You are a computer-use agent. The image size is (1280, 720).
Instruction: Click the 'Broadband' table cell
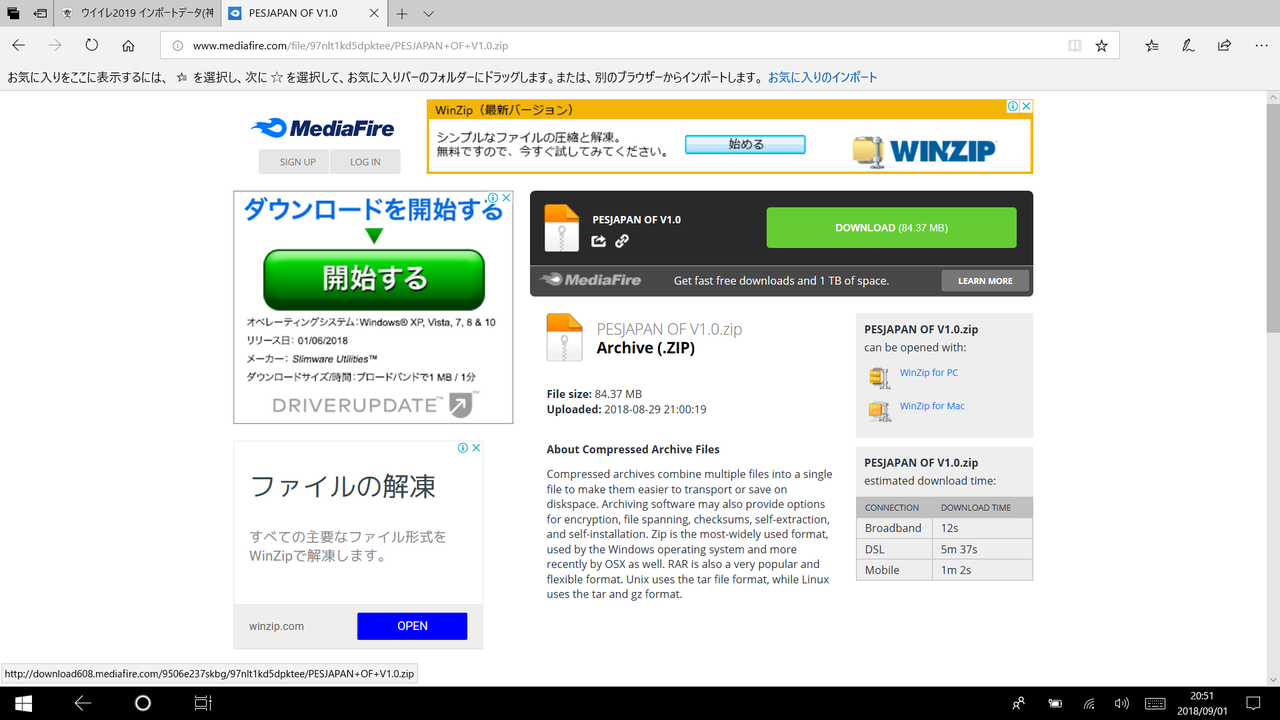pyautogui.click(x=894, y=528)
